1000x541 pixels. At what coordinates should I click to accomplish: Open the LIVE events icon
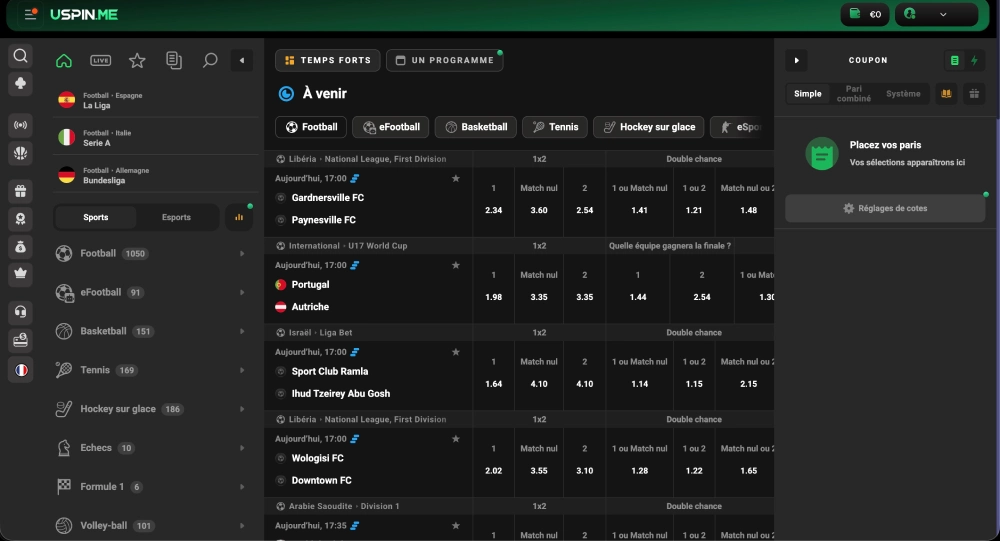[101, 61]
